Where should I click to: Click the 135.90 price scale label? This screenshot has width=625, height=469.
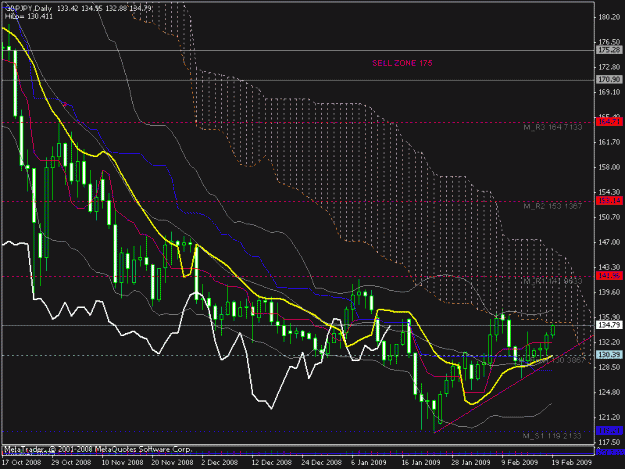610,317
